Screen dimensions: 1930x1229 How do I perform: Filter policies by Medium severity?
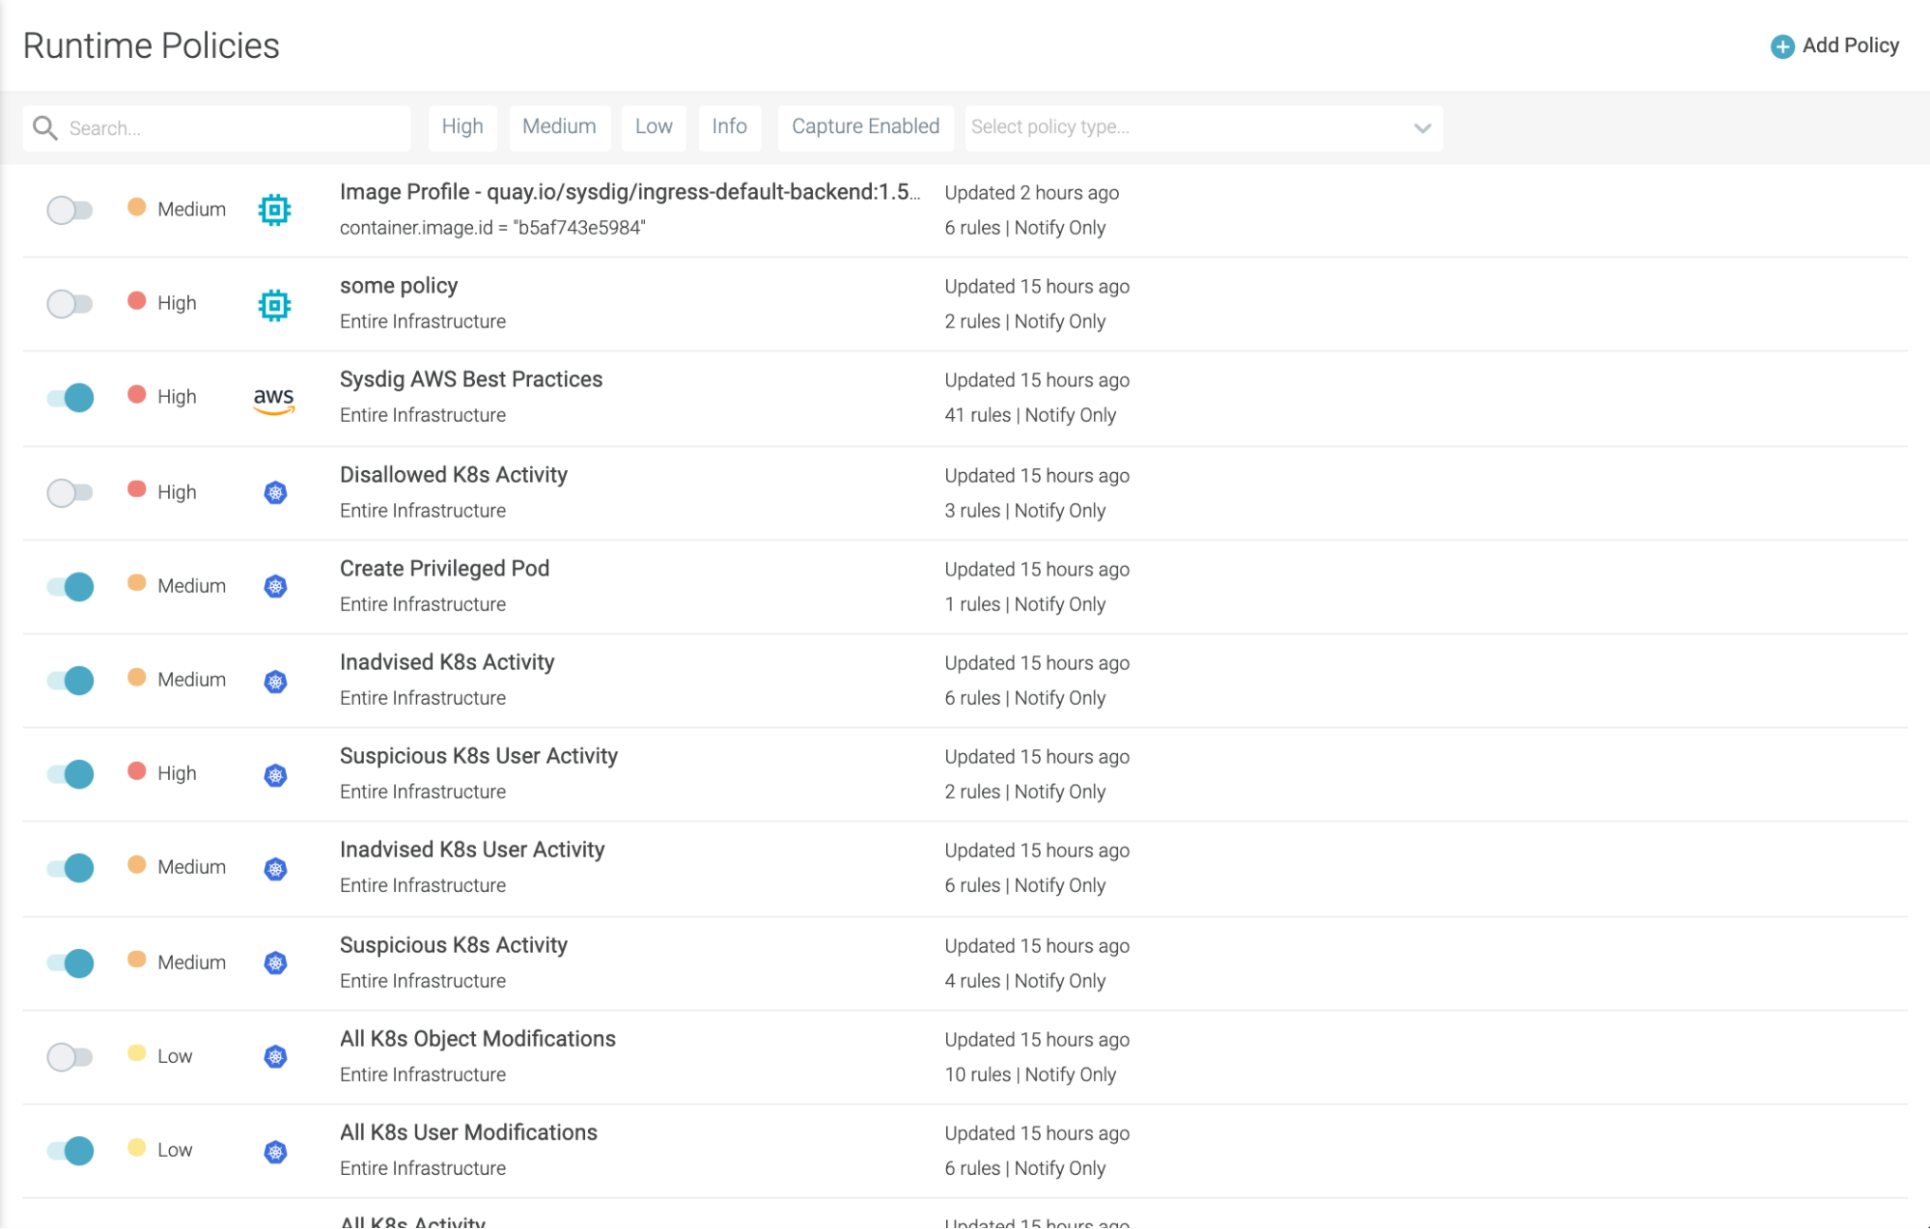[559, 127]
